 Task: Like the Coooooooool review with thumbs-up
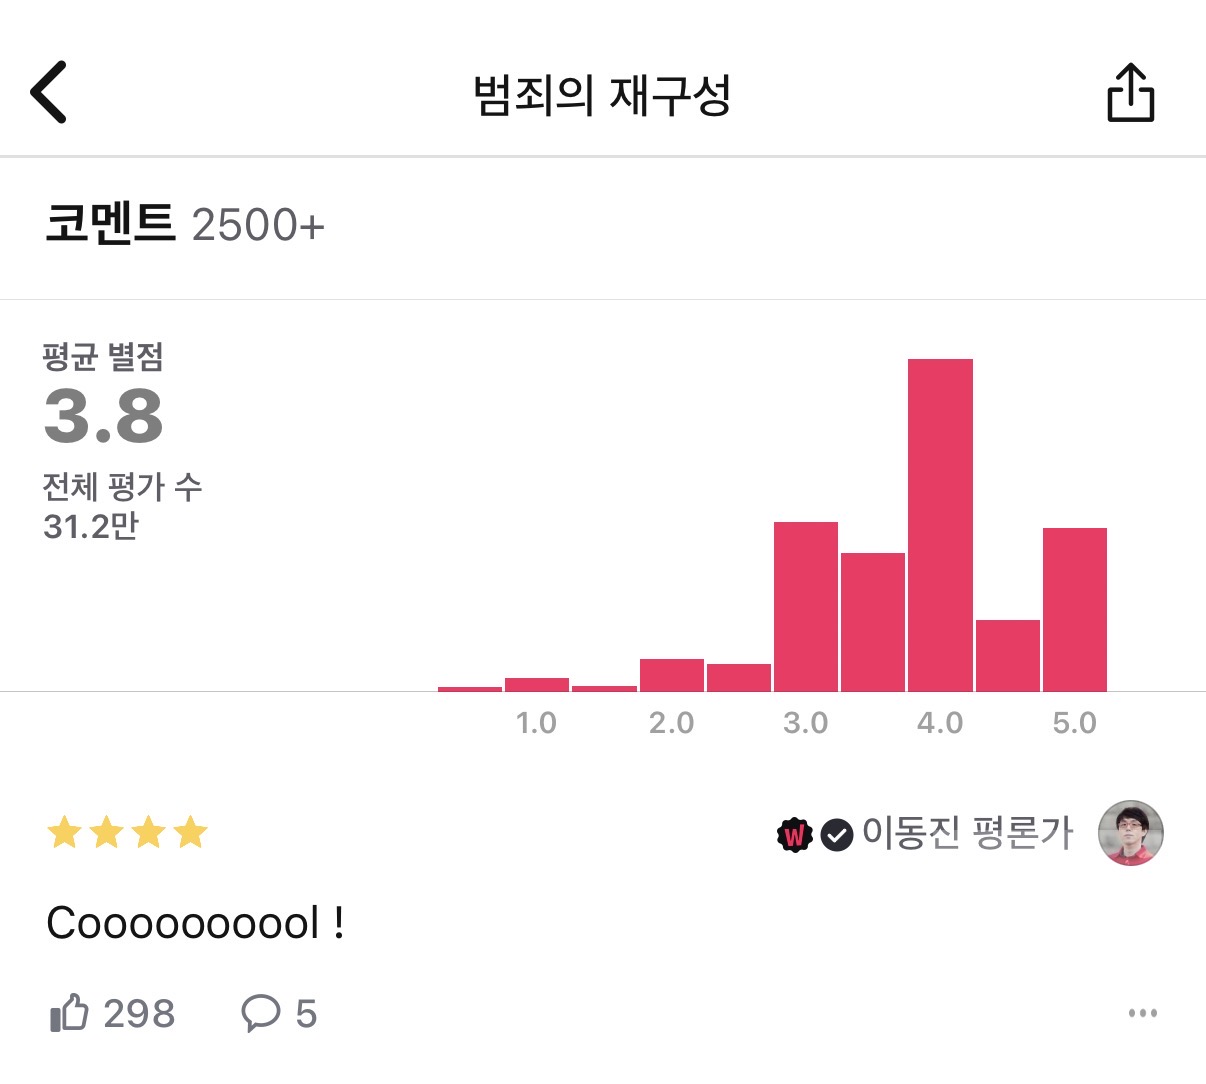(x=69, y=1013)
